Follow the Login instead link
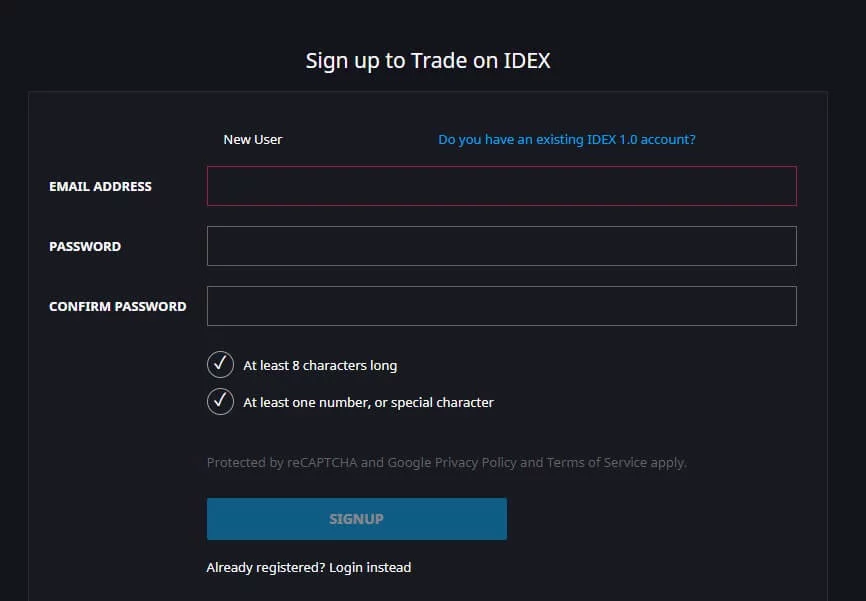This screenshot has height=601, width=866. point(370,568)
